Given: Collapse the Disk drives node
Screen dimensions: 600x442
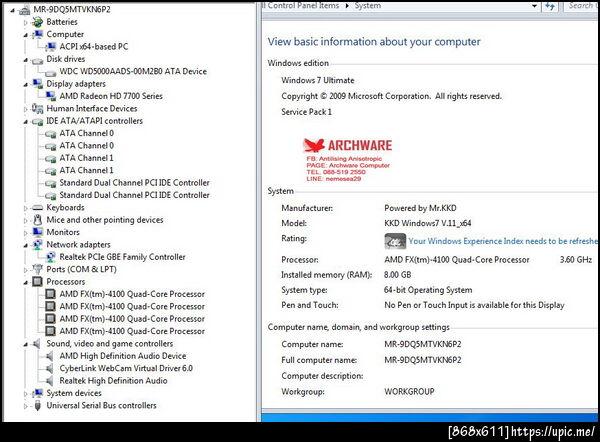Looking at the screenshot, I should [x=25, y=60].
